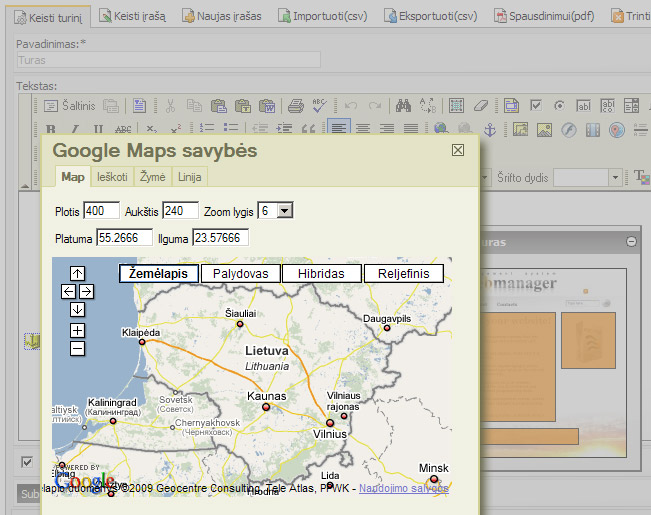Click the Templates icon in the editor toolbar
Screen dimensions: 651x515
pyautogui.click(x=139, y=106)
